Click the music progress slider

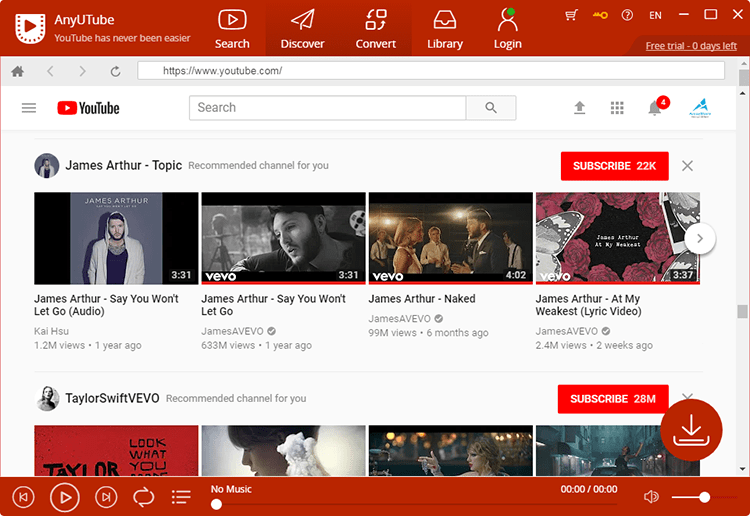click(415, 504)
